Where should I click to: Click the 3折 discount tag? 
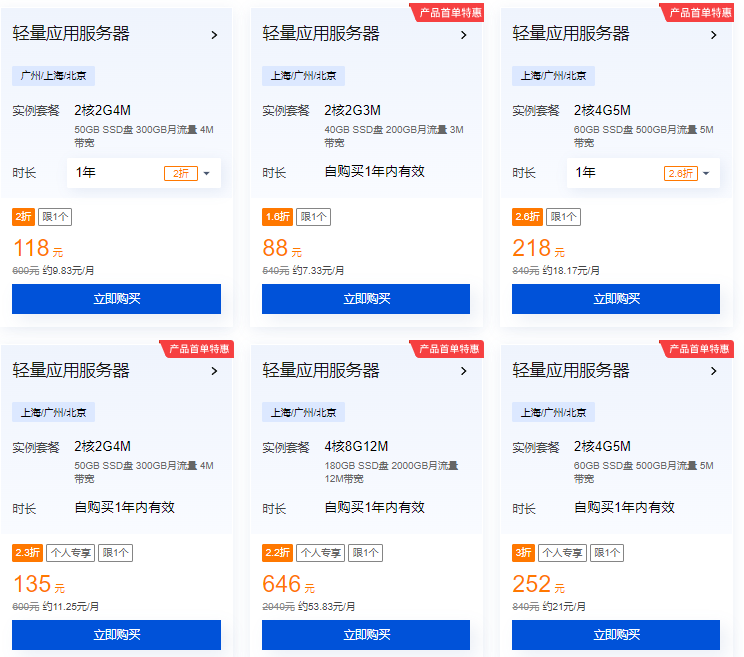(523, 553)
